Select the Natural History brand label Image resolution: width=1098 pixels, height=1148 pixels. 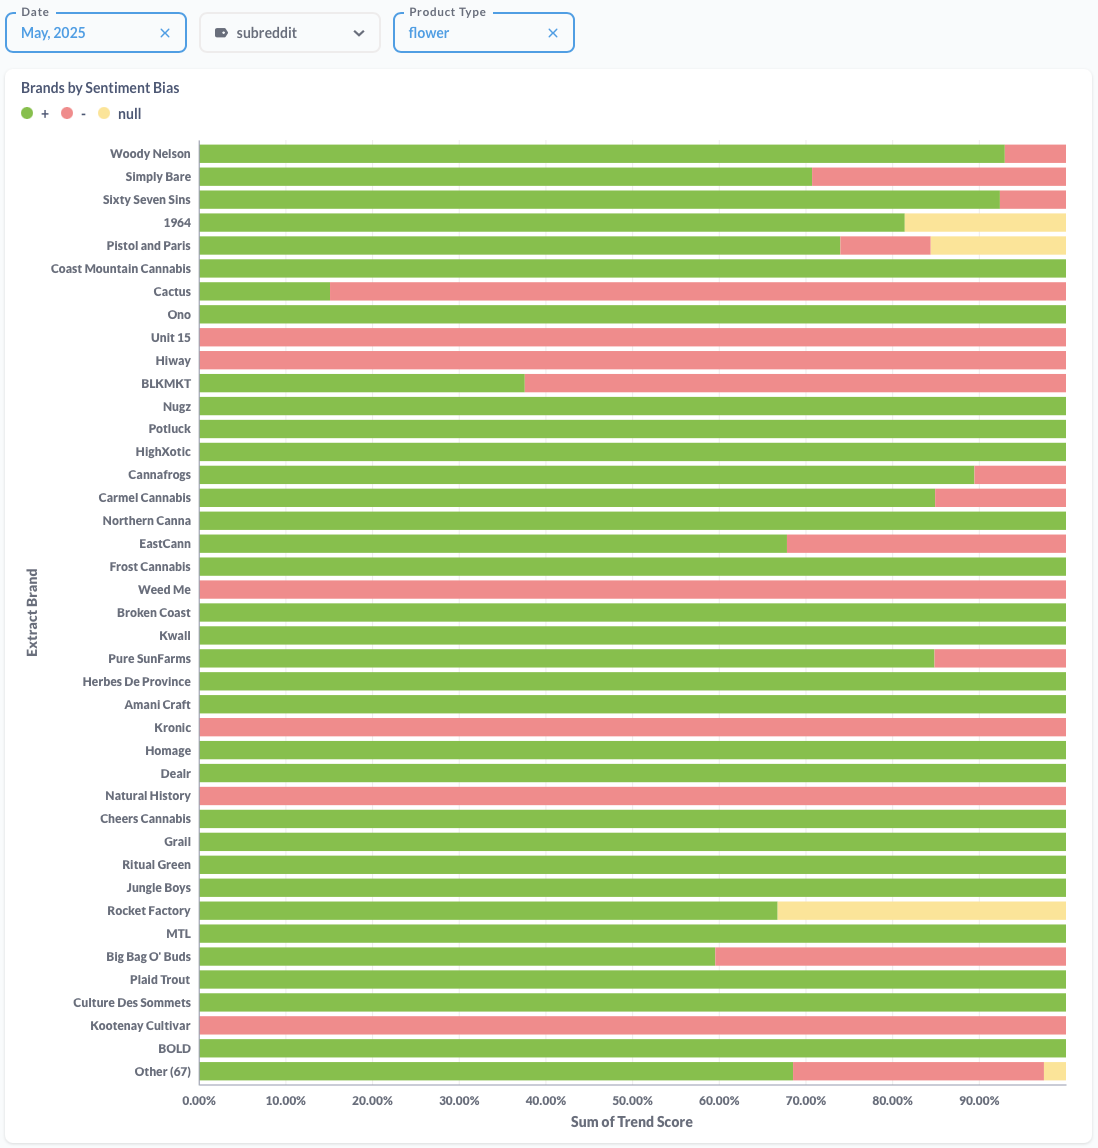click(x=148, y=796)
